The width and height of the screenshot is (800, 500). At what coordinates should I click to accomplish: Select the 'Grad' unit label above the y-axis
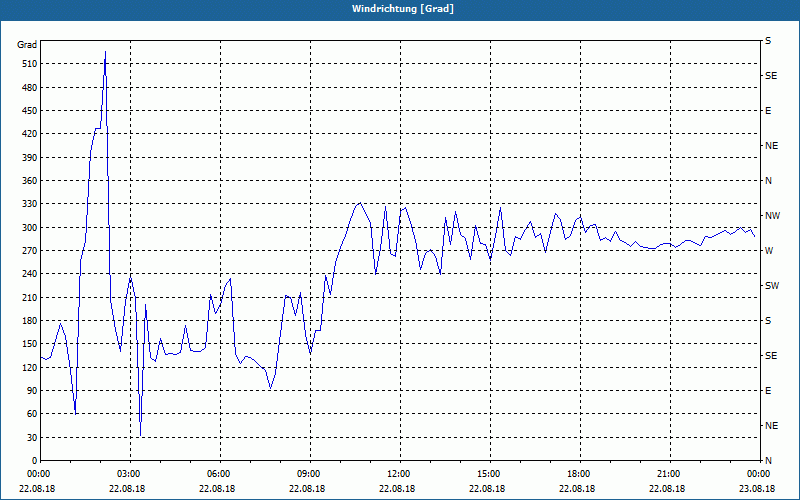click(x=27, y=45)
